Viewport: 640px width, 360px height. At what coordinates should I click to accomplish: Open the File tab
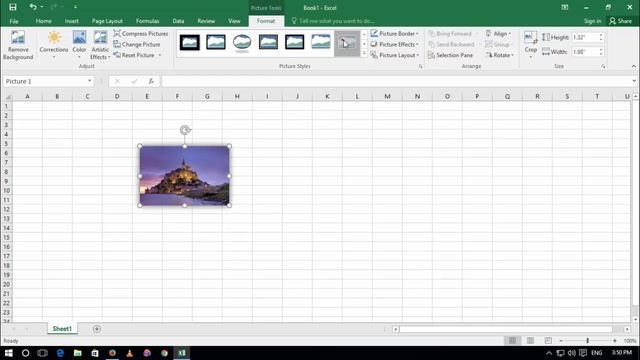pyautogui.click(x=13, y=21)
